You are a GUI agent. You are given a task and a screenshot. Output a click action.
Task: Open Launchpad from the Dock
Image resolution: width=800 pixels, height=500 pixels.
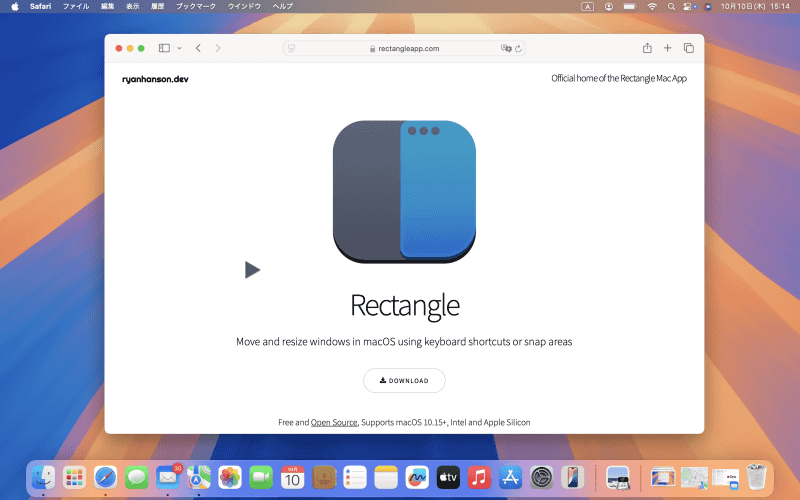pos(74,478)
